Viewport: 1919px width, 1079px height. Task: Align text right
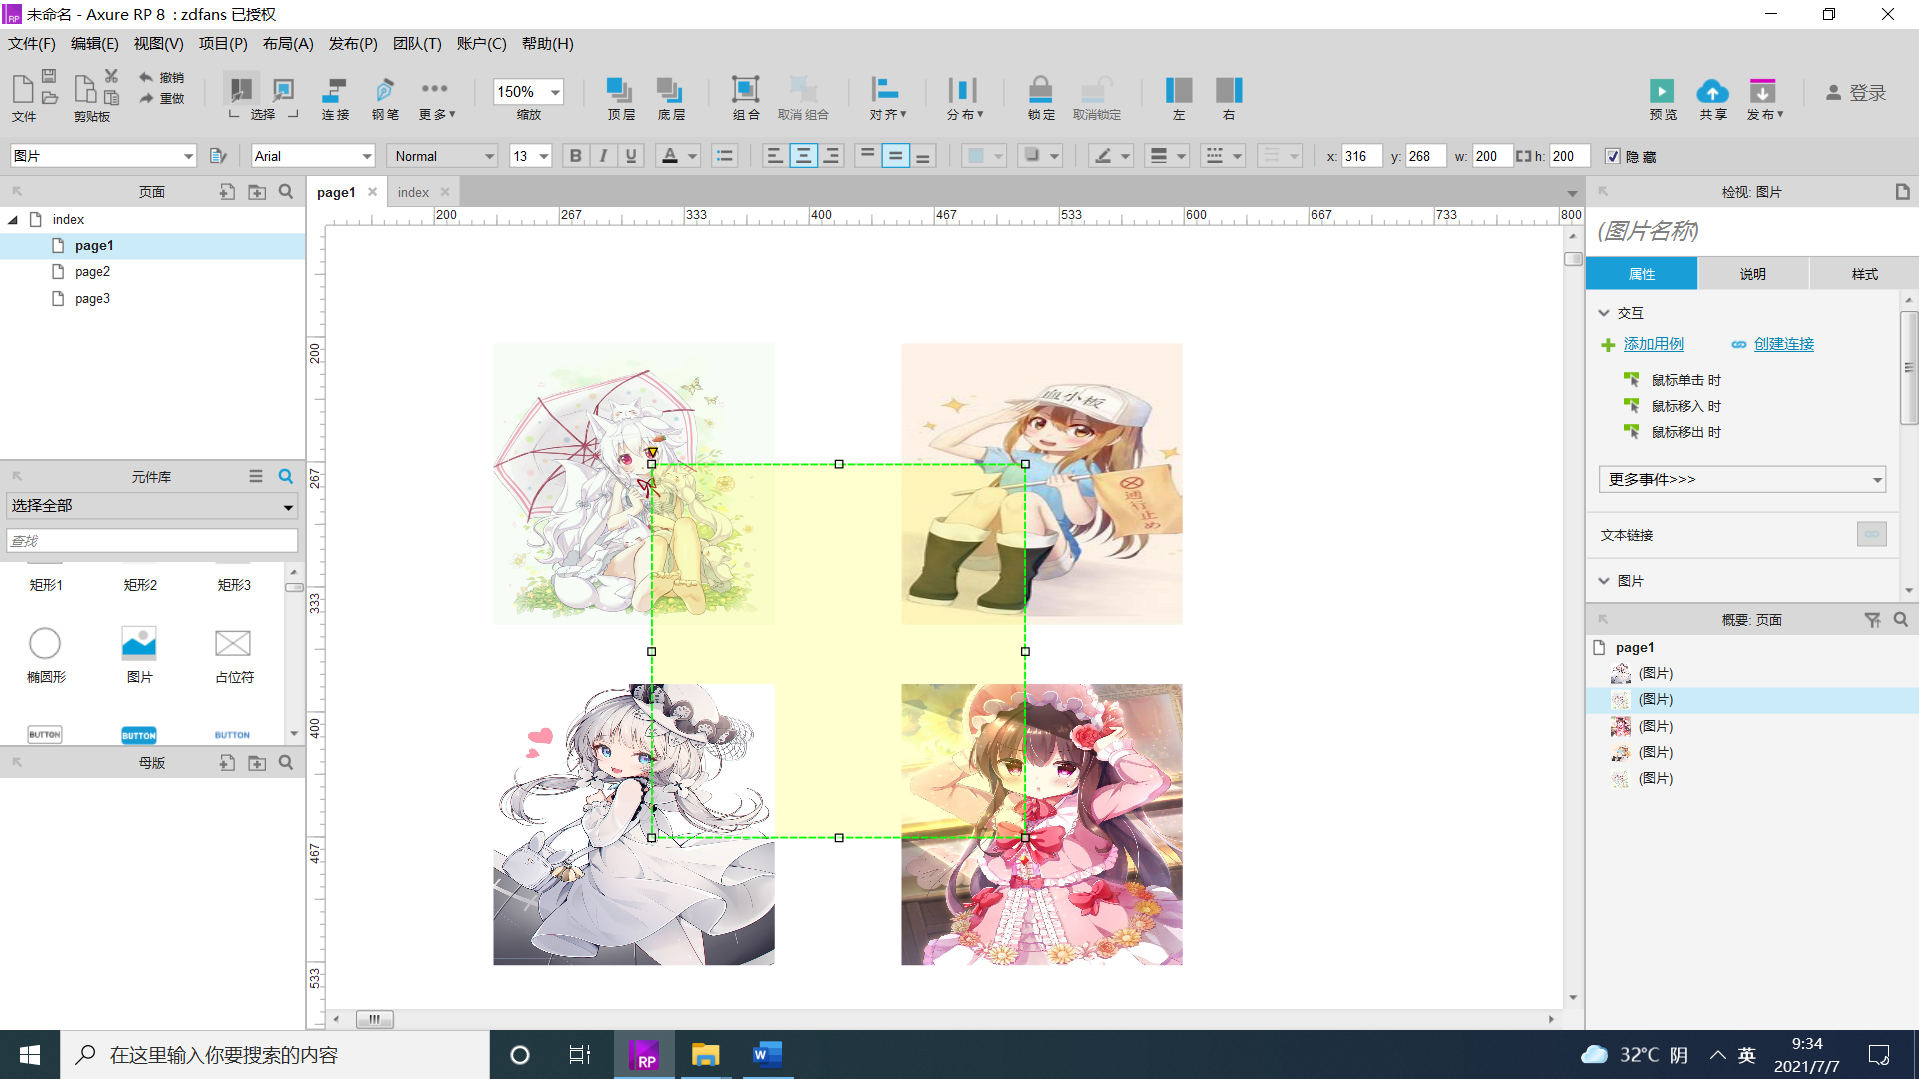[x=831, y=156]
